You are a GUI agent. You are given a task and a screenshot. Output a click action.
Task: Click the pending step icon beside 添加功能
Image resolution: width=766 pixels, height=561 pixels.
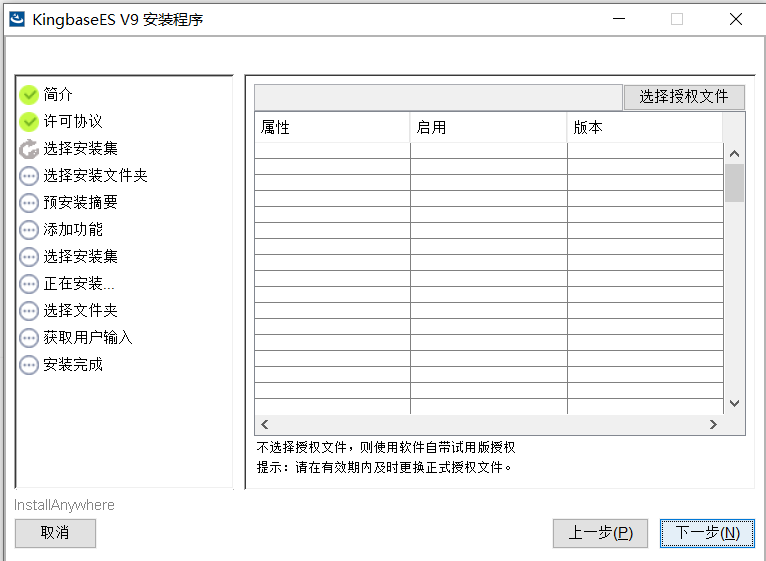tap(29, 230)
